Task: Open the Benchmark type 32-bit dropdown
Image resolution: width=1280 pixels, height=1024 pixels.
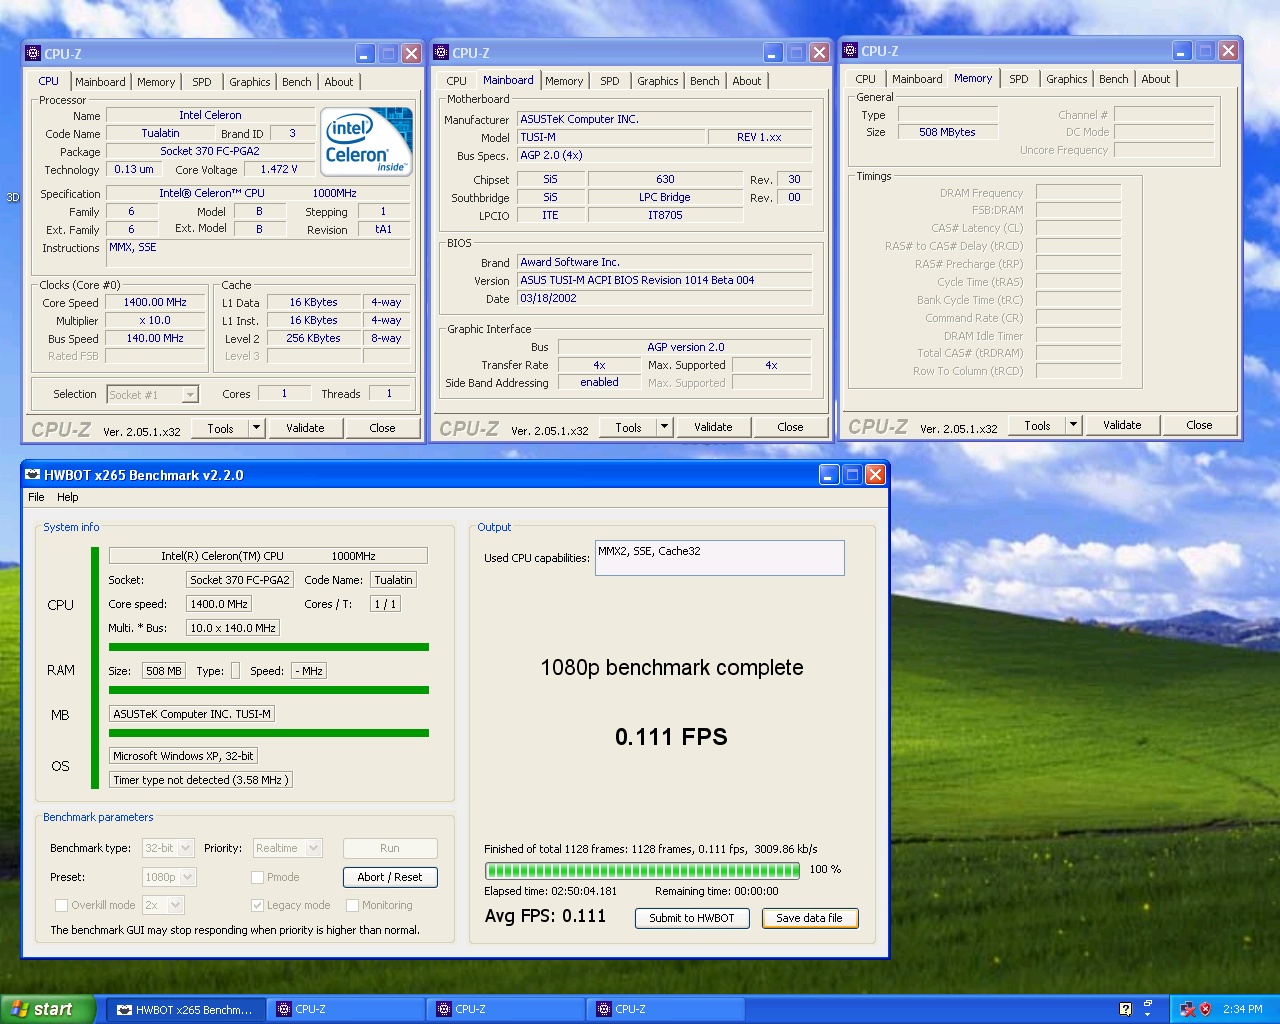Action: point(168,848)
